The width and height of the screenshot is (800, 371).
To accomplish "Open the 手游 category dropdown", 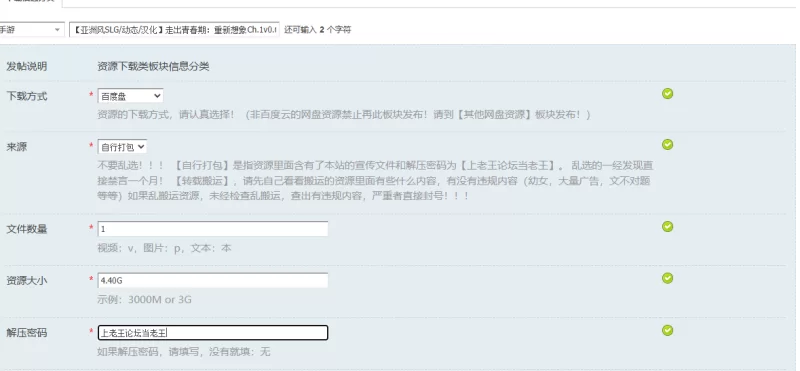I will [32, 30].
